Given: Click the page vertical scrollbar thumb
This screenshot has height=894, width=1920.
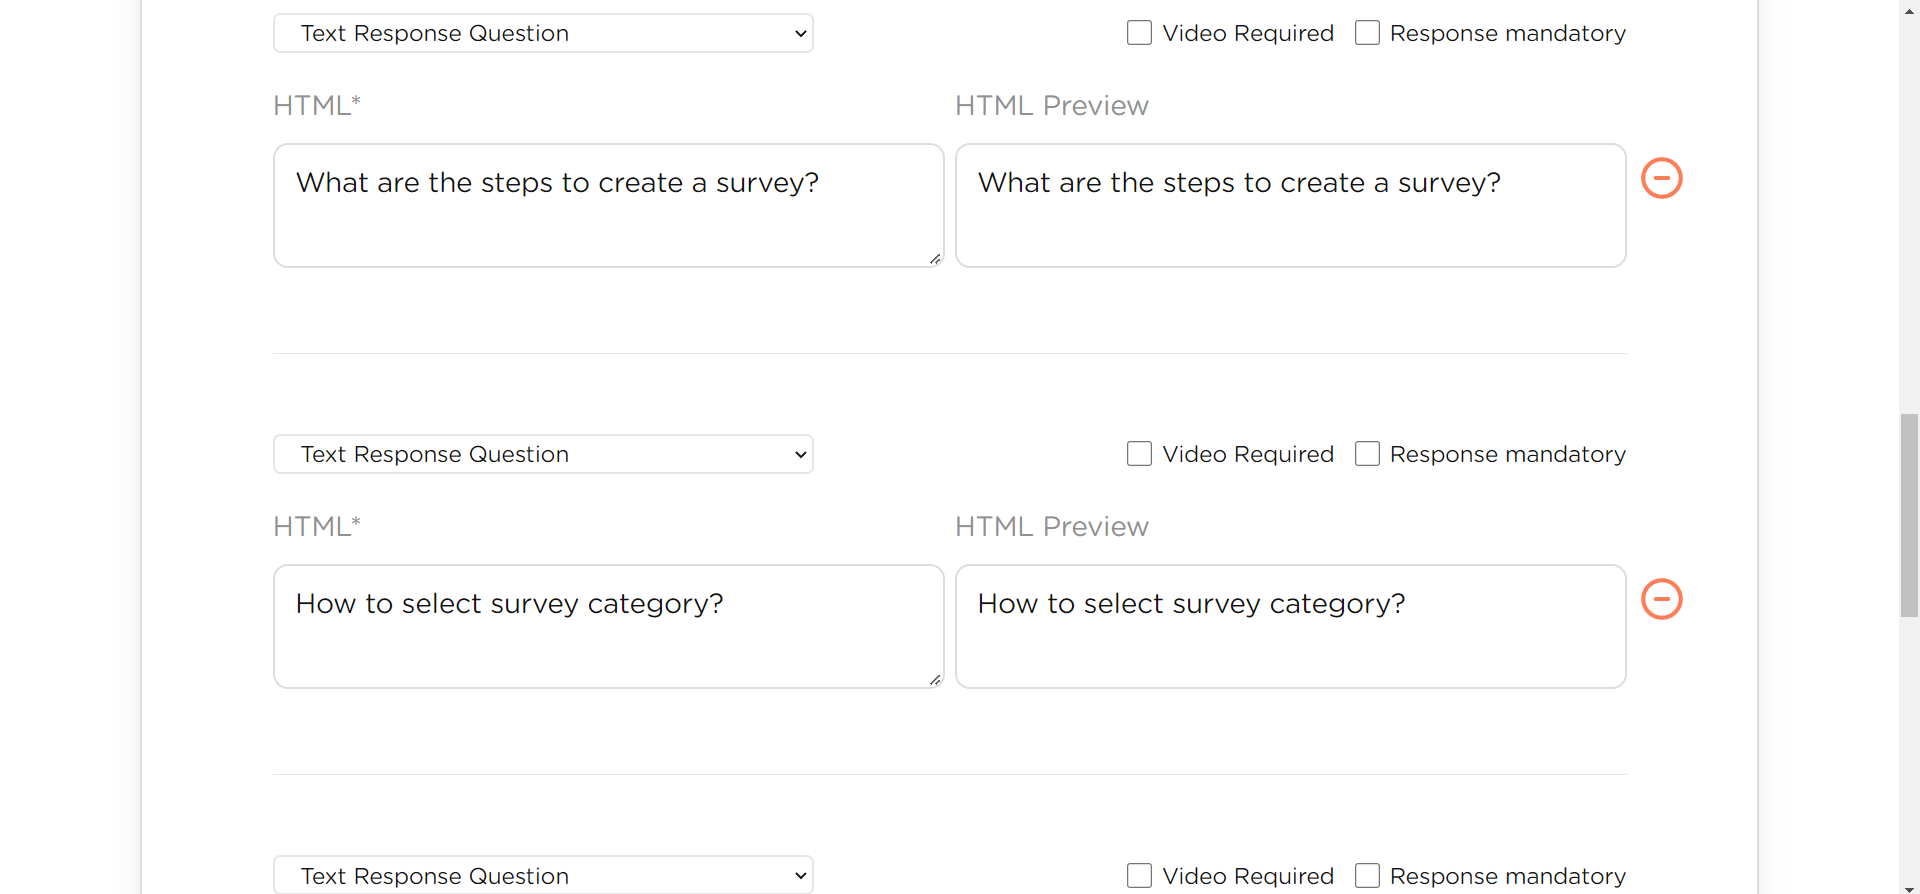Looking at the screenshot, I should pos(1910,515).
